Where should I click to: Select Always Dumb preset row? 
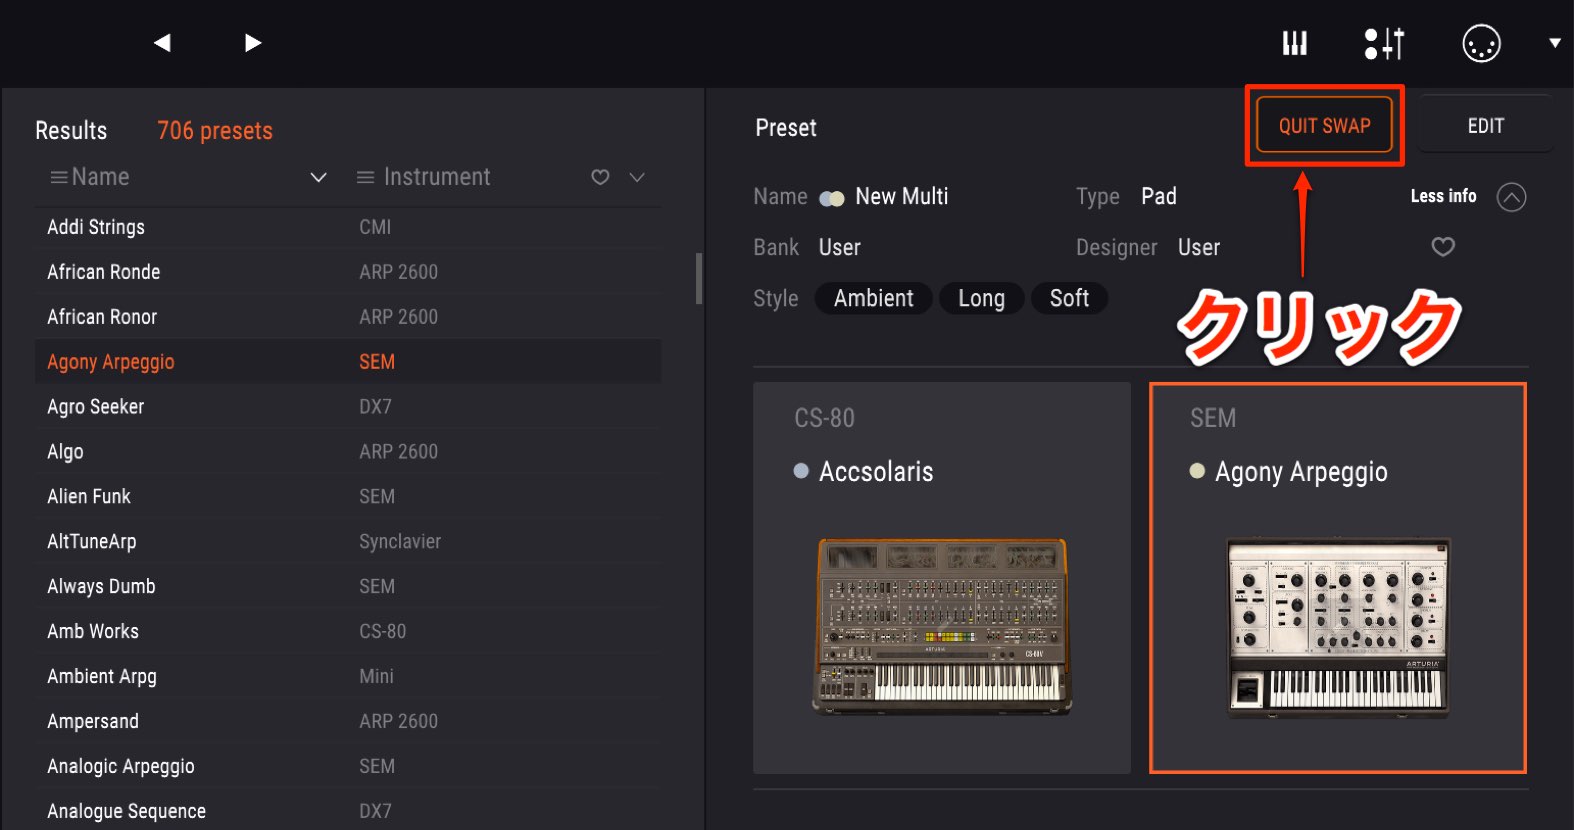click(348, 586)
